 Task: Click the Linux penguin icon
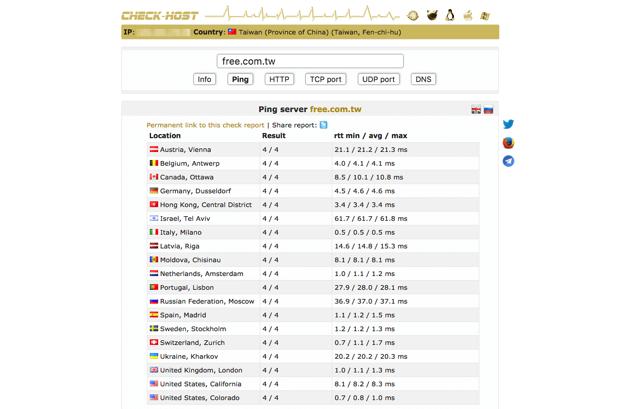pos(451,15)
